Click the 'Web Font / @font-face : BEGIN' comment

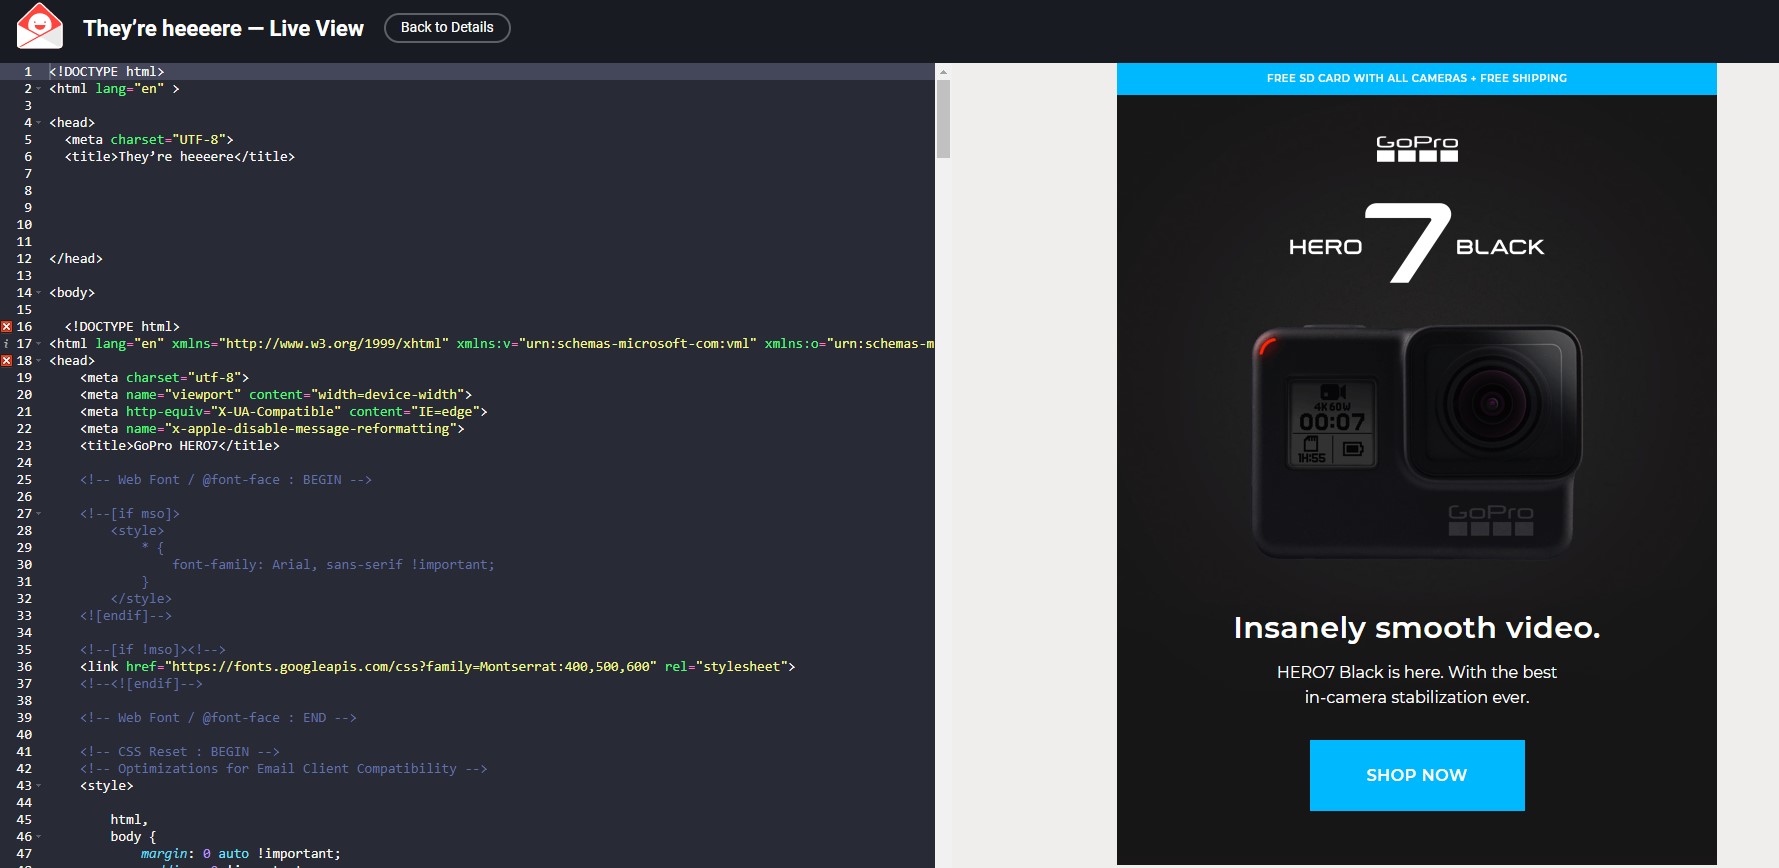tap(226, 480)
